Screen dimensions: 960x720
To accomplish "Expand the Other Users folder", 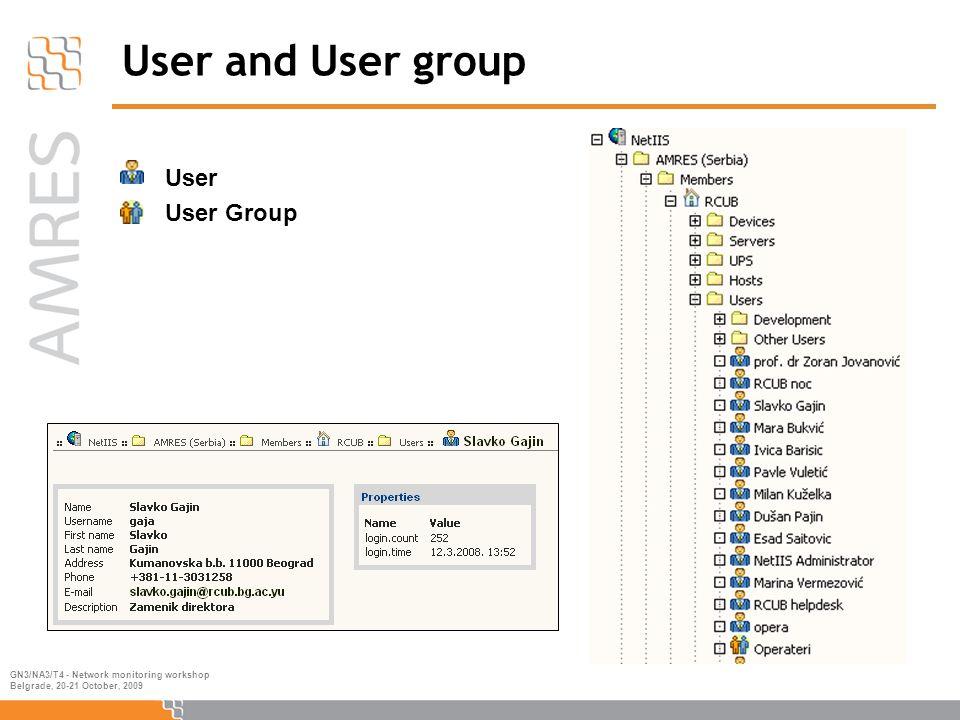I will pos(720,339).
